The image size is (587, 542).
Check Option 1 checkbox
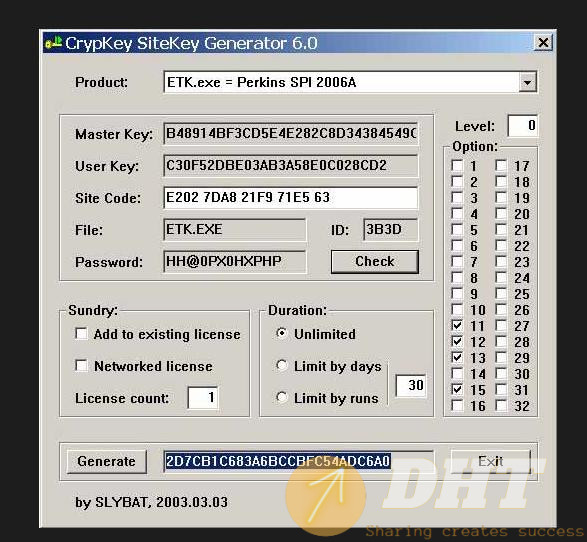457,165
